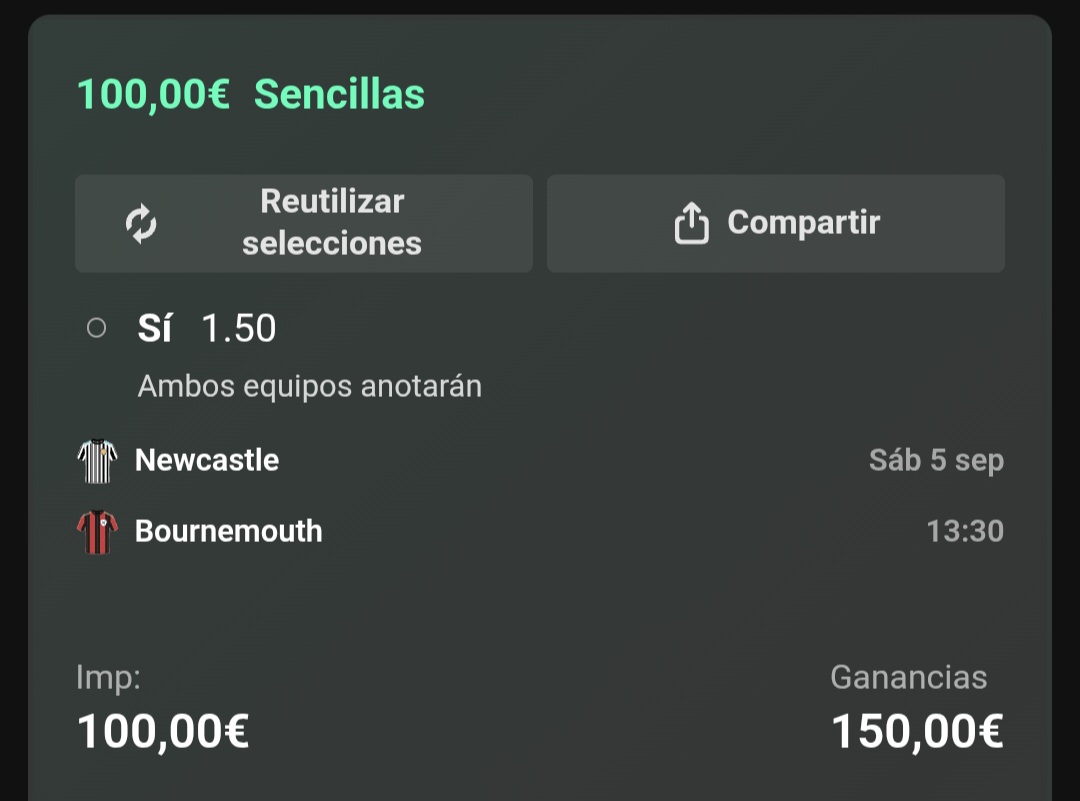Select the Sí selection label
Viewport: 1080px width, 801px height.
(x=154, y=328)
